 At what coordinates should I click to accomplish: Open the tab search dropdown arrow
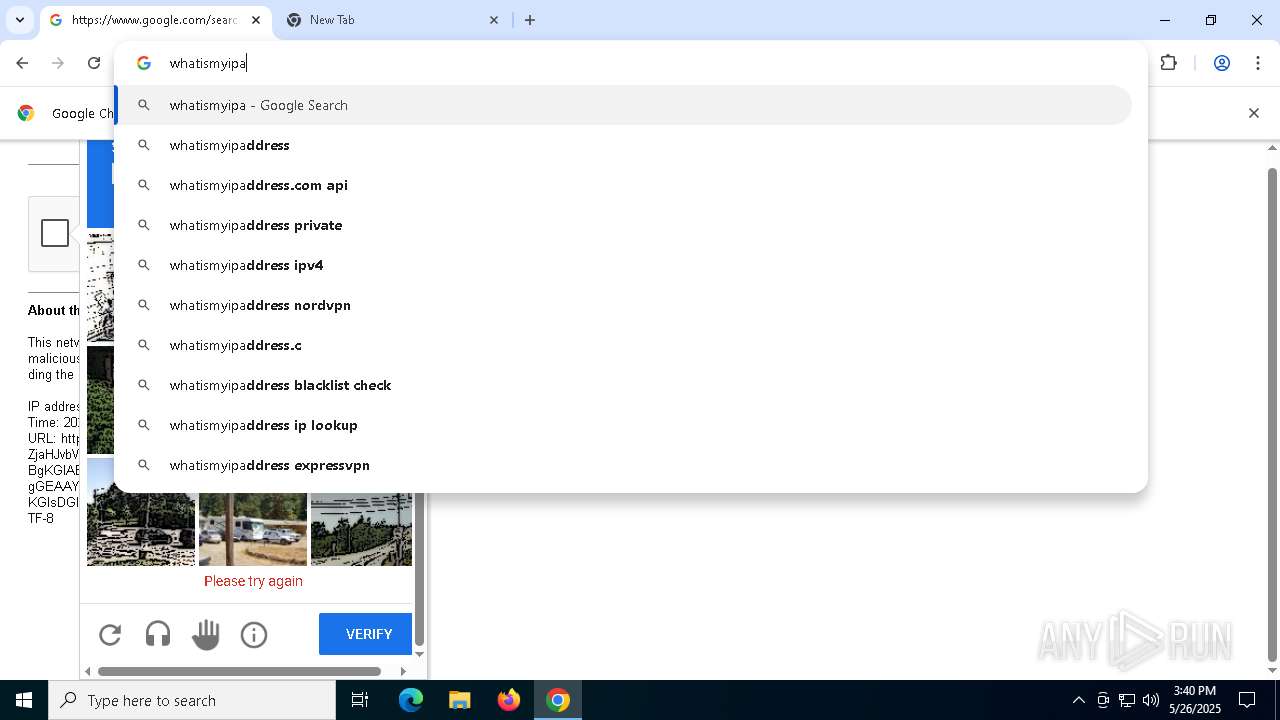click(19, 20)
